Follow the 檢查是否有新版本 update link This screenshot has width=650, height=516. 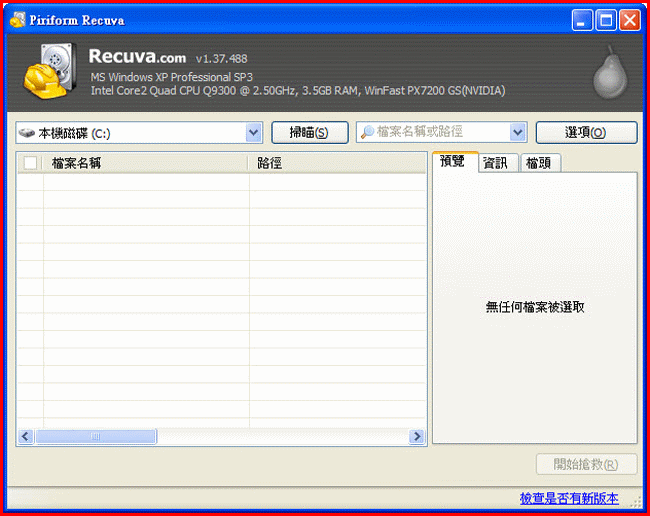click(x=568, y=498)
